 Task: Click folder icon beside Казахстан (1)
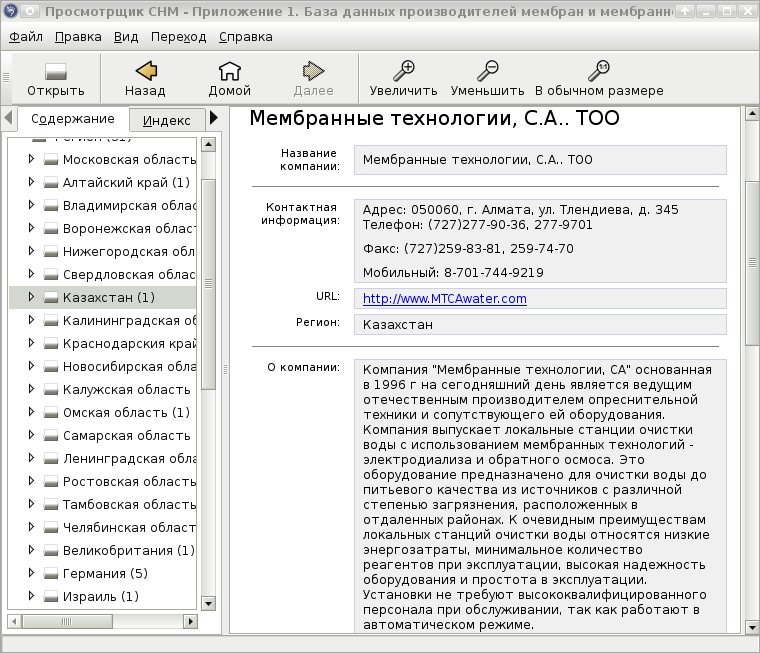coord(51,297)
